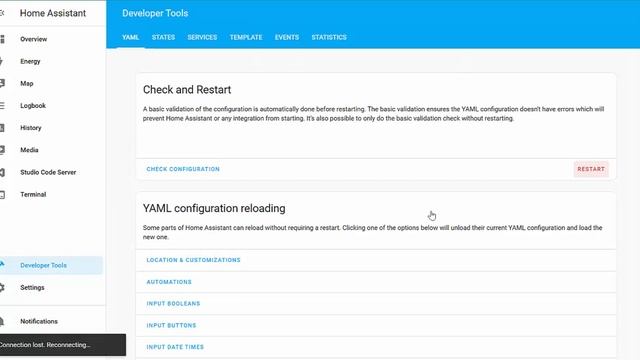Screen dimensions: 640x360
Task: Click YAML configuration reloading heading
Action: 214,208
